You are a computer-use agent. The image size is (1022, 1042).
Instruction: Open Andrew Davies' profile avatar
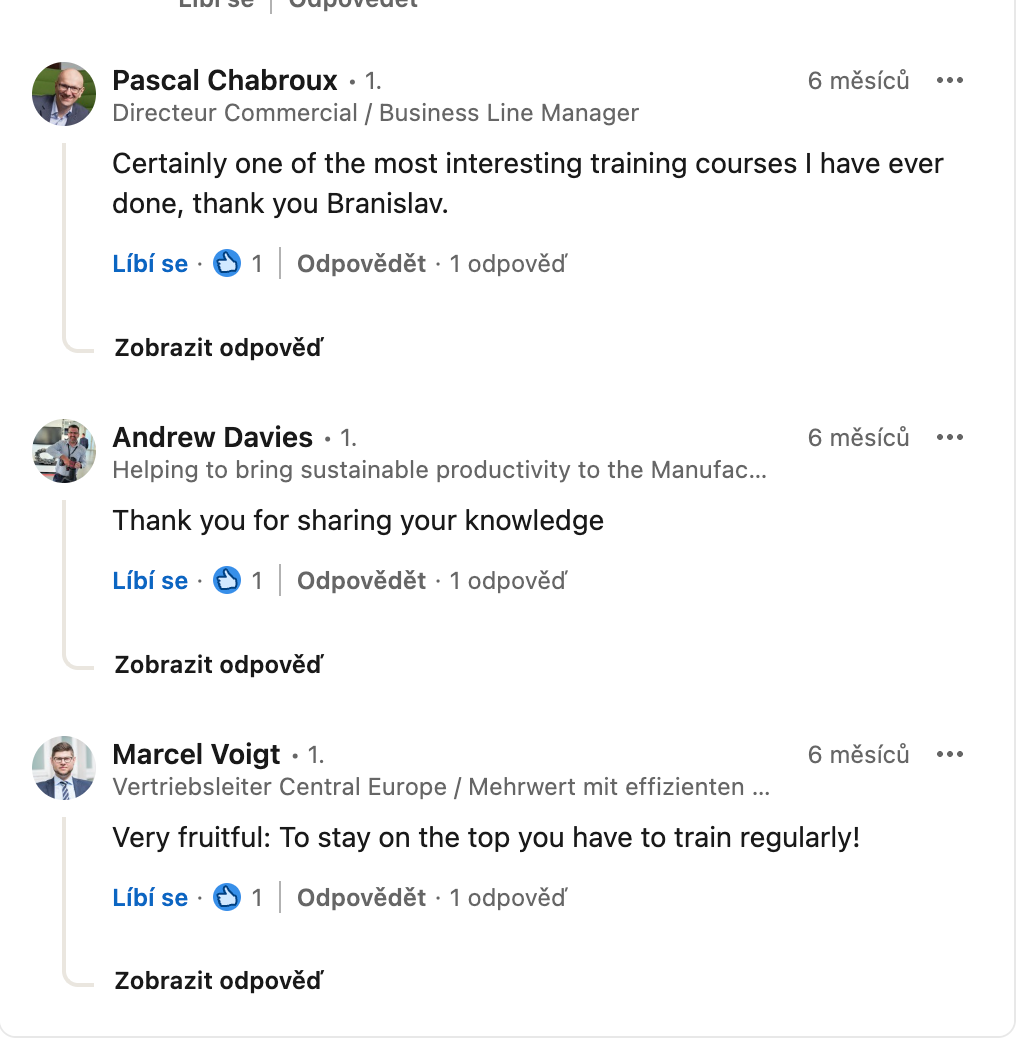pos(64,451)
